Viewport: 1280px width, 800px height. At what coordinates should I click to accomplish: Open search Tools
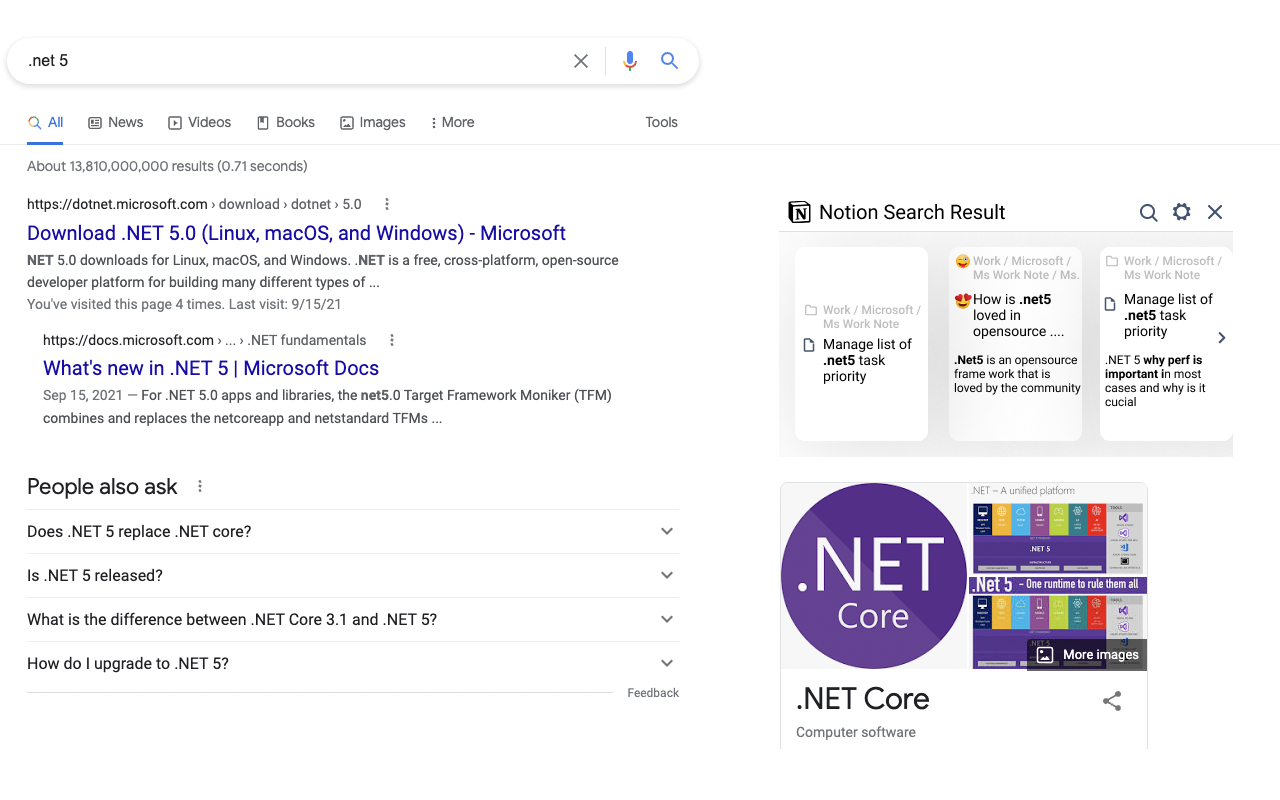(661, 122)
